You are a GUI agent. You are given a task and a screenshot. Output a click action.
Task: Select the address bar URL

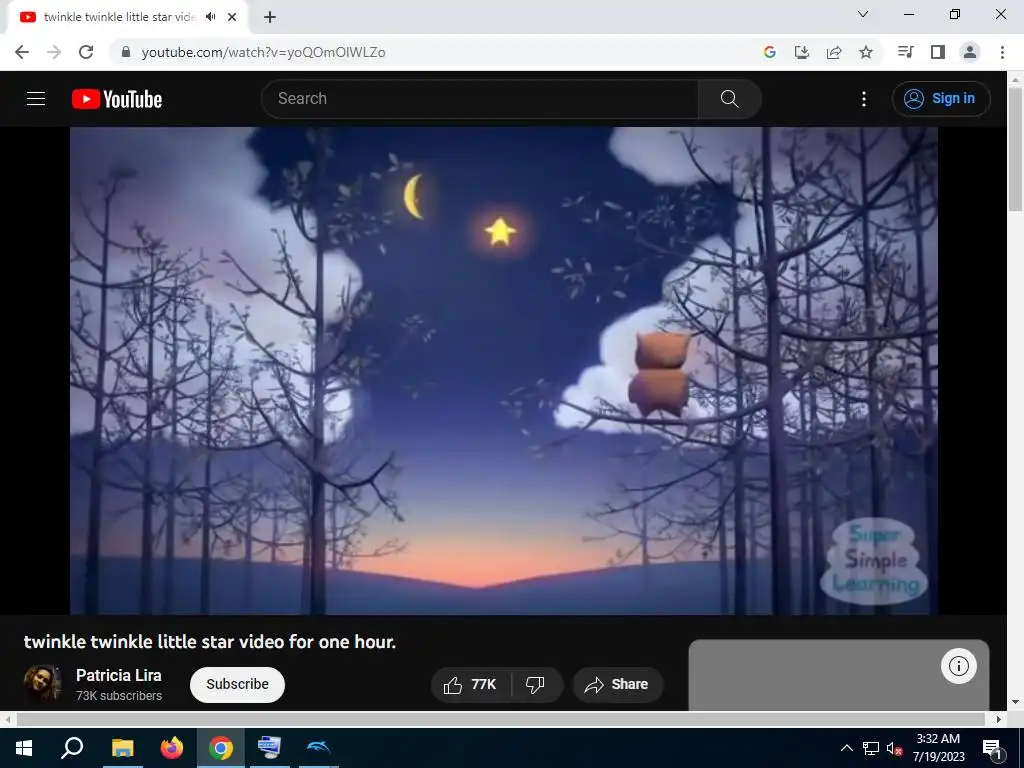(263, 52)
